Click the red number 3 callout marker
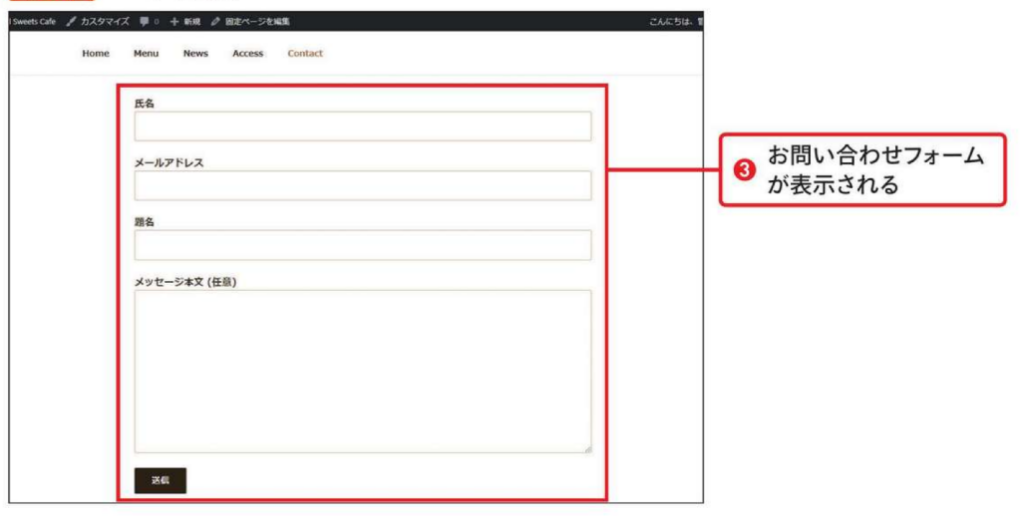Viewport: 1024px width, 516px height. point(743,171)
